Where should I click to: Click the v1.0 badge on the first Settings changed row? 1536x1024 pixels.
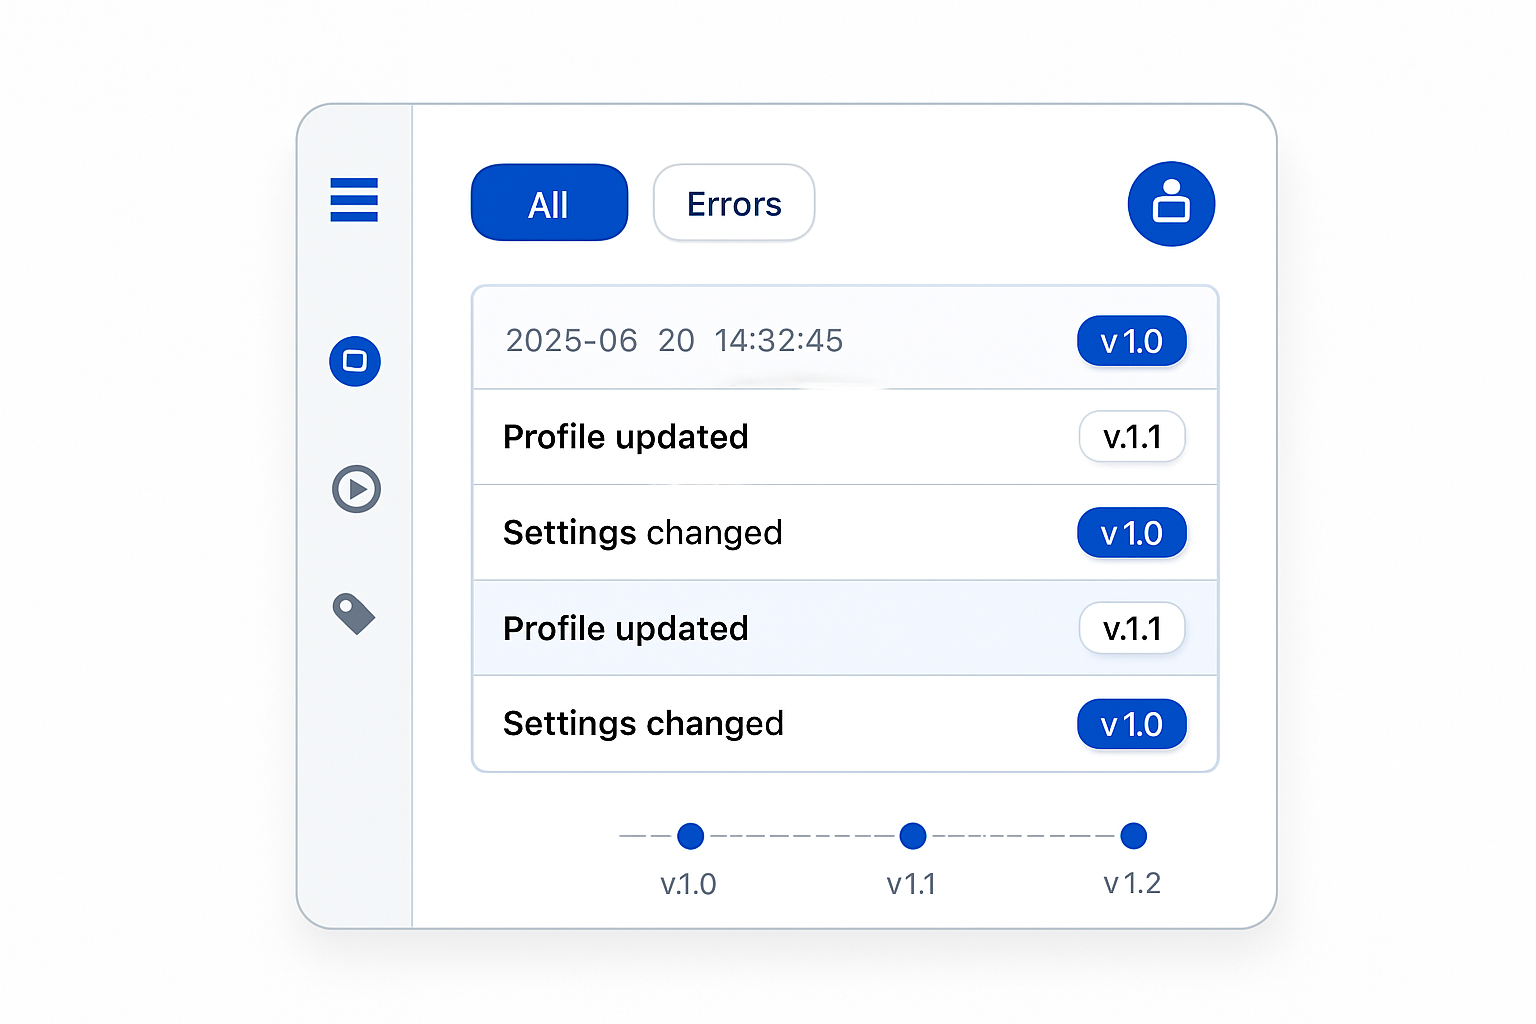[x=1132, y=533]
